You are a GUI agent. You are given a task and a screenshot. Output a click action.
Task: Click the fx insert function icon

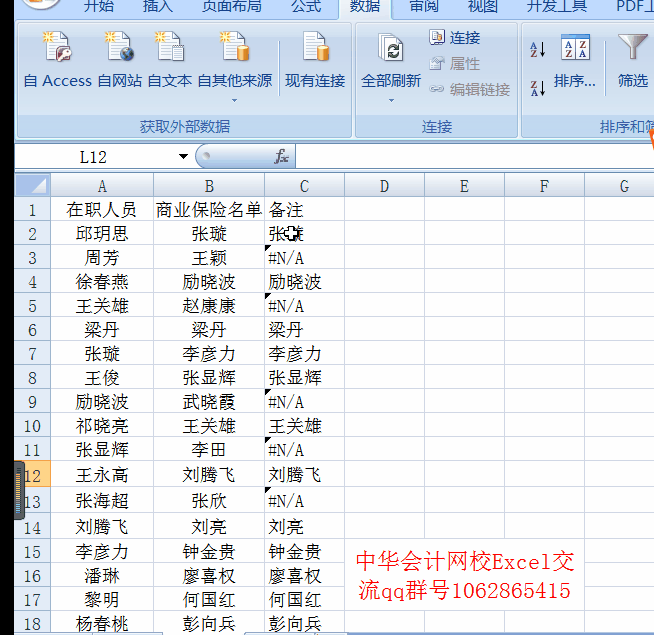tap(282, 156)
